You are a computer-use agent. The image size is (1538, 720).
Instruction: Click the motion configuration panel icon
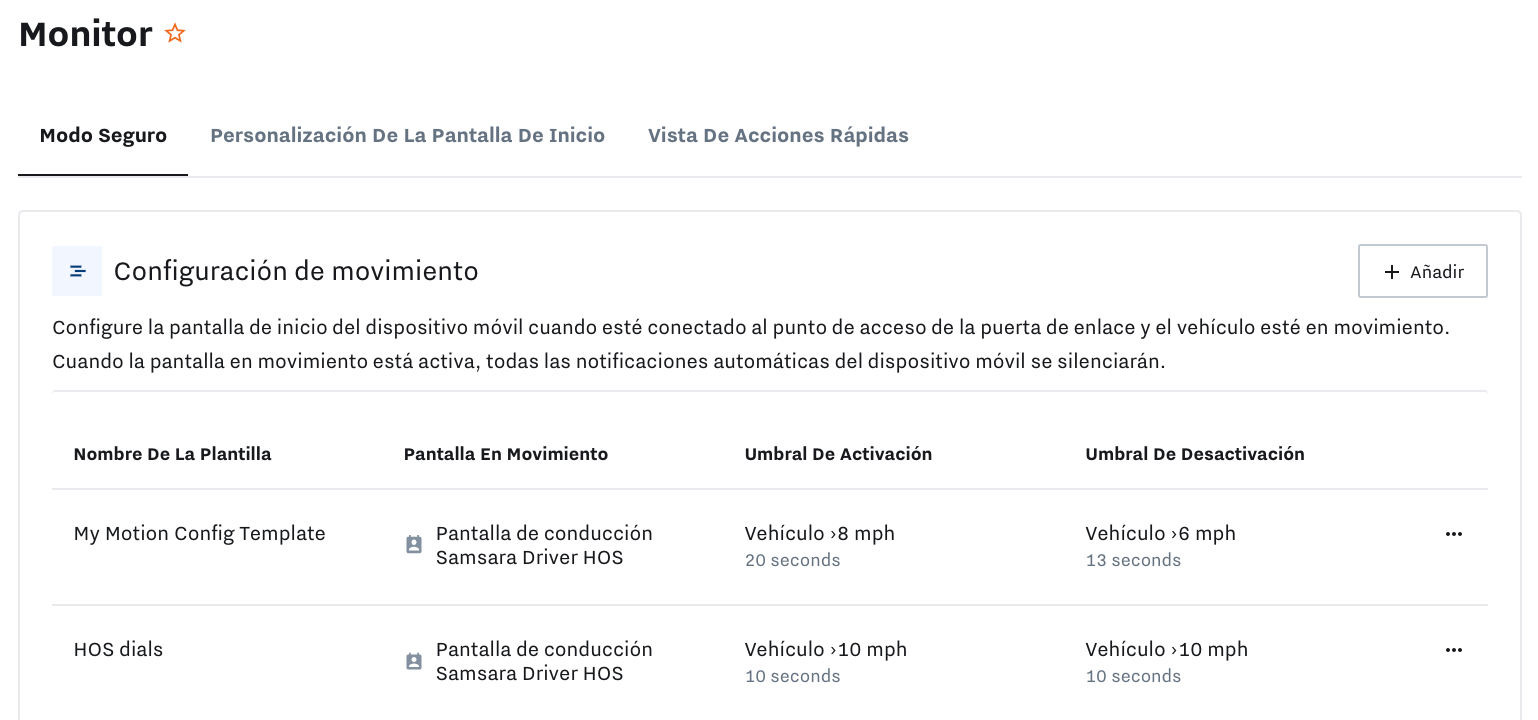pyautogui.click(x=77, y=270)
